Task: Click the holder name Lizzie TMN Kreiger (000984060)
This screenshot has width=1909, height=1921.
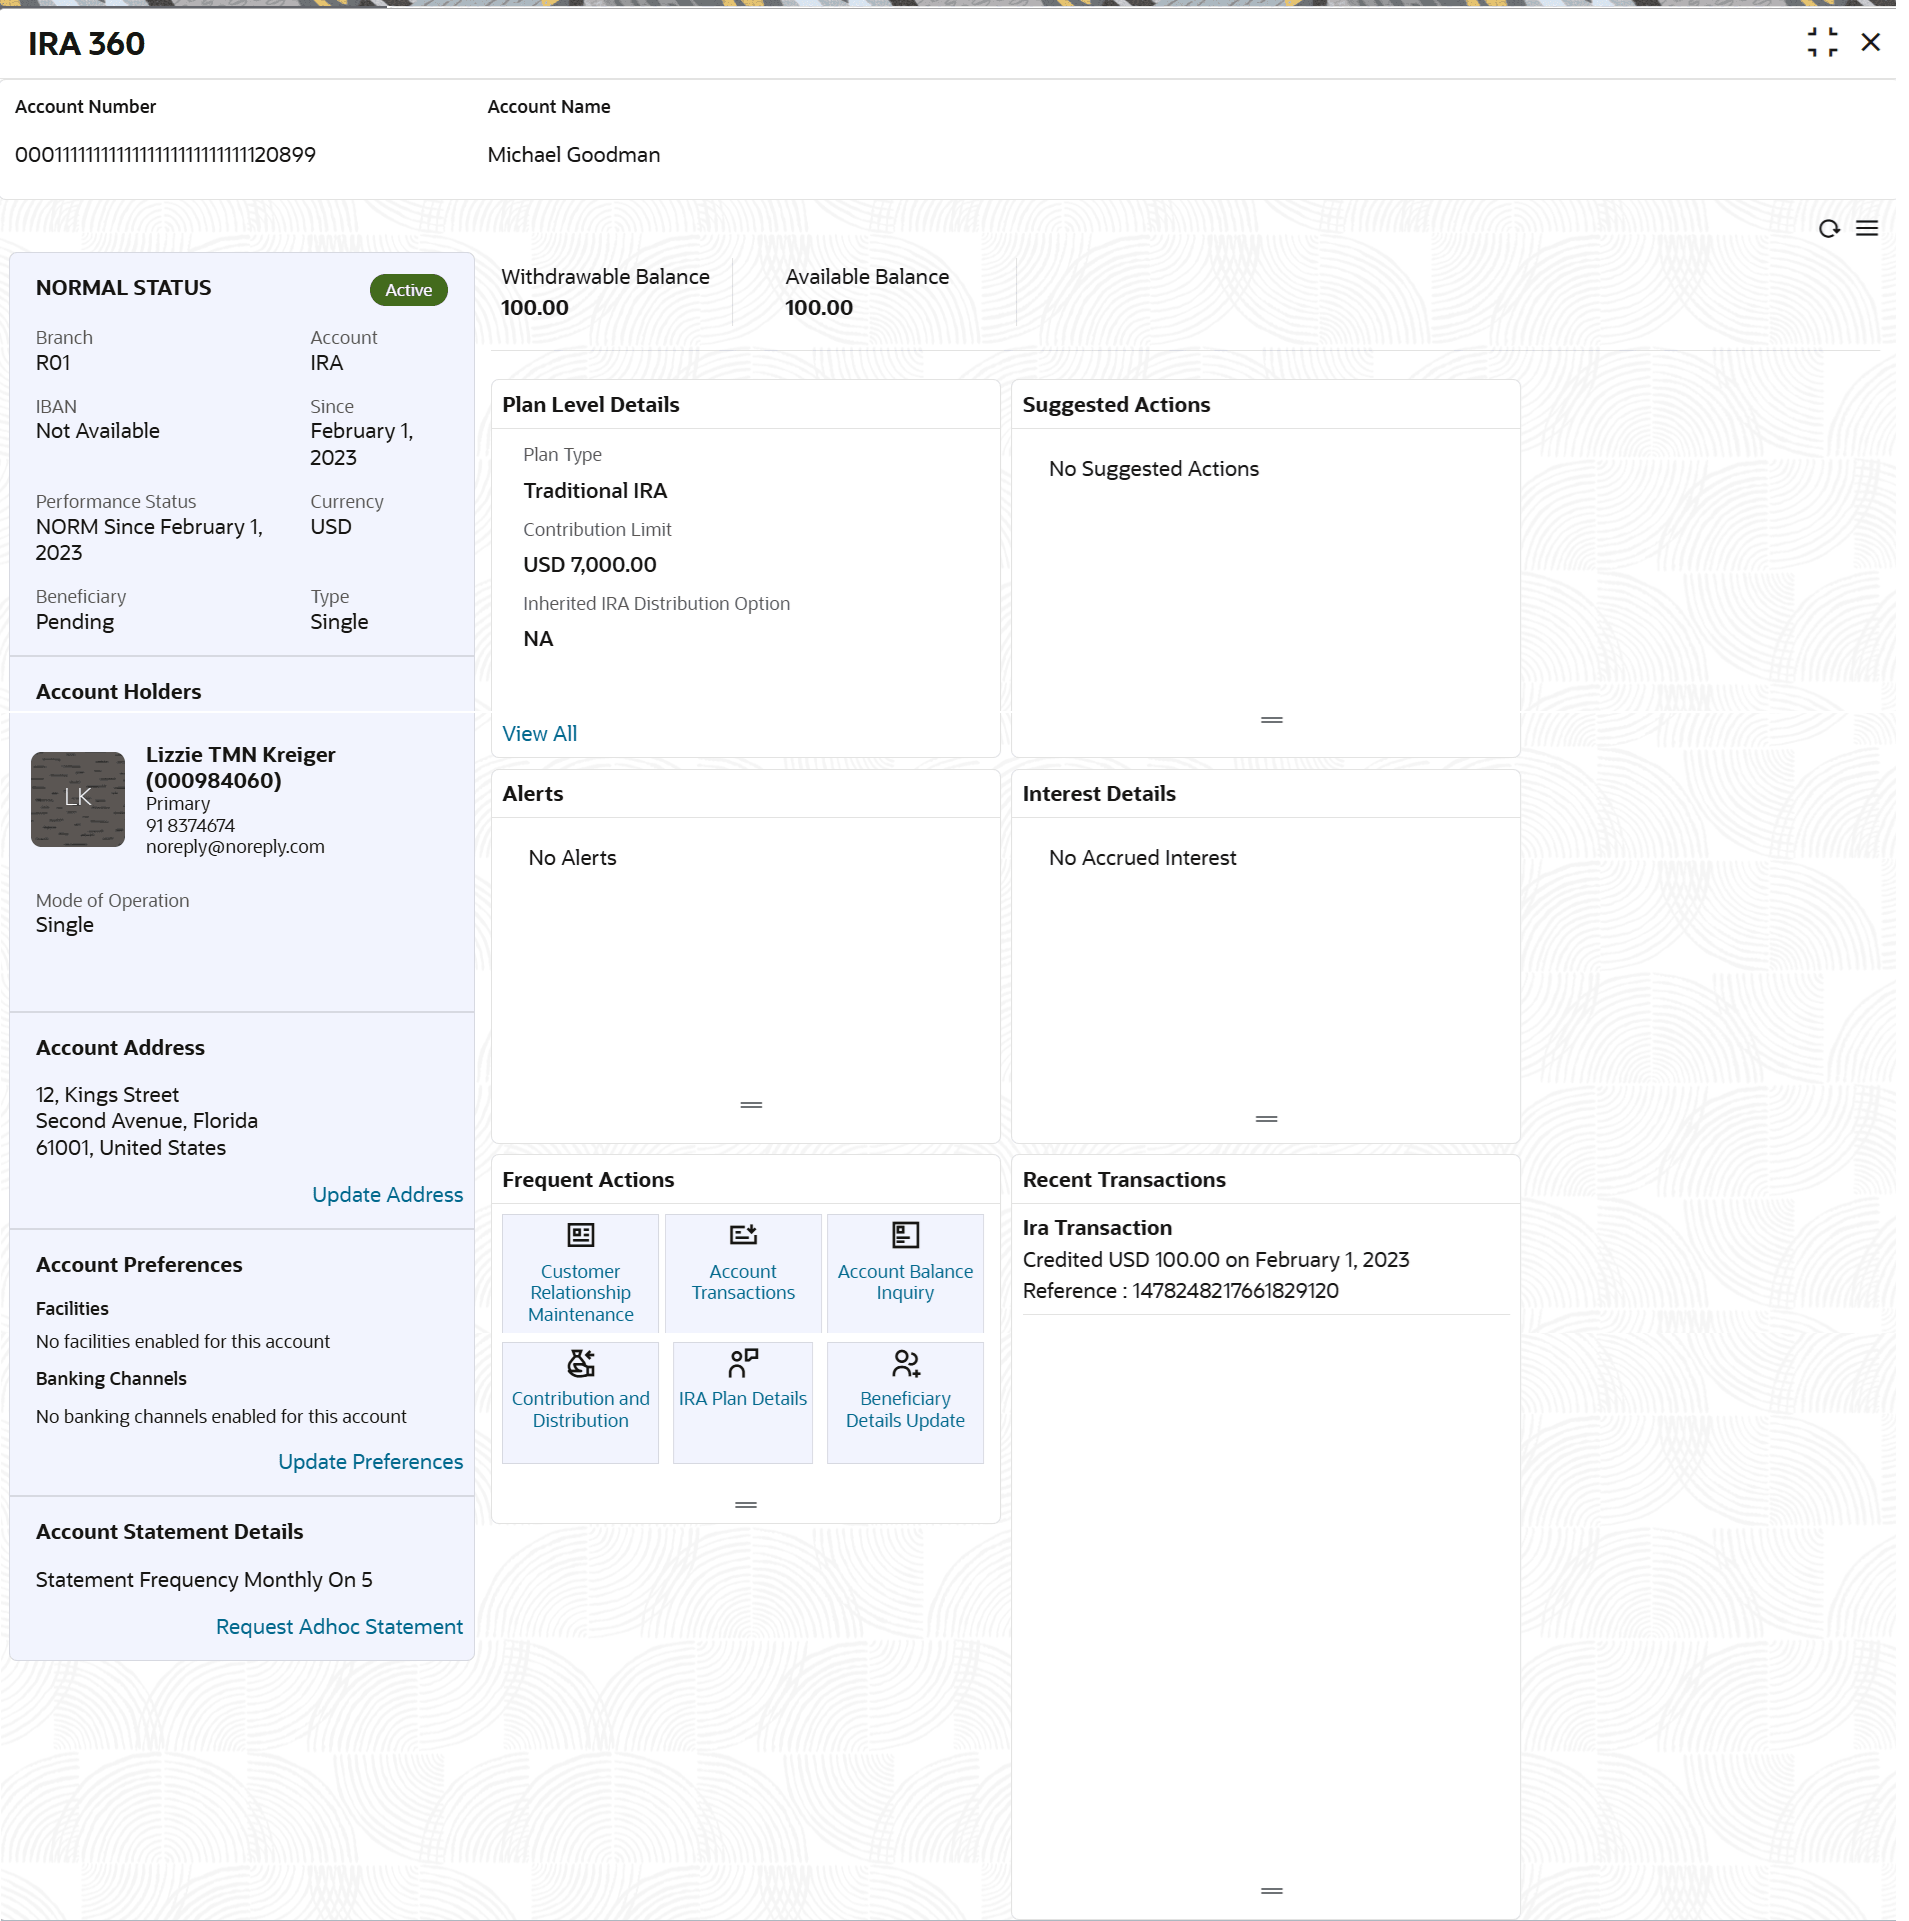Action: tap(241, 768)
